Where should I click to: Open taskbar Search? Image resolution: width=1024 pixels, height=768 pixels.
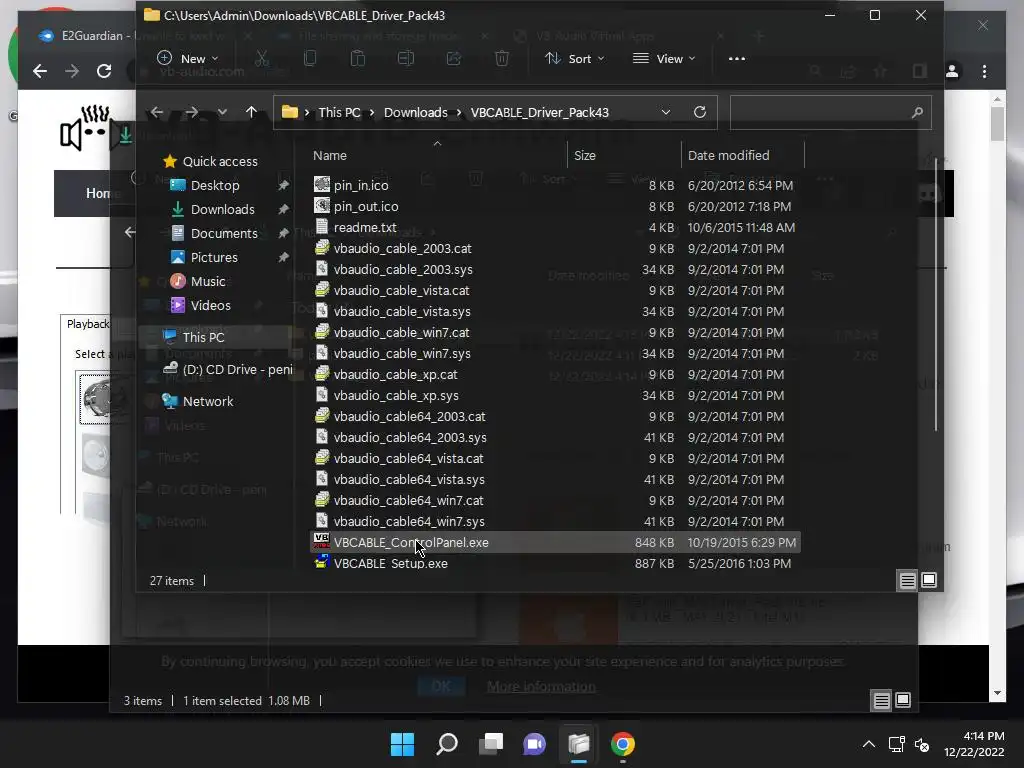447,744
